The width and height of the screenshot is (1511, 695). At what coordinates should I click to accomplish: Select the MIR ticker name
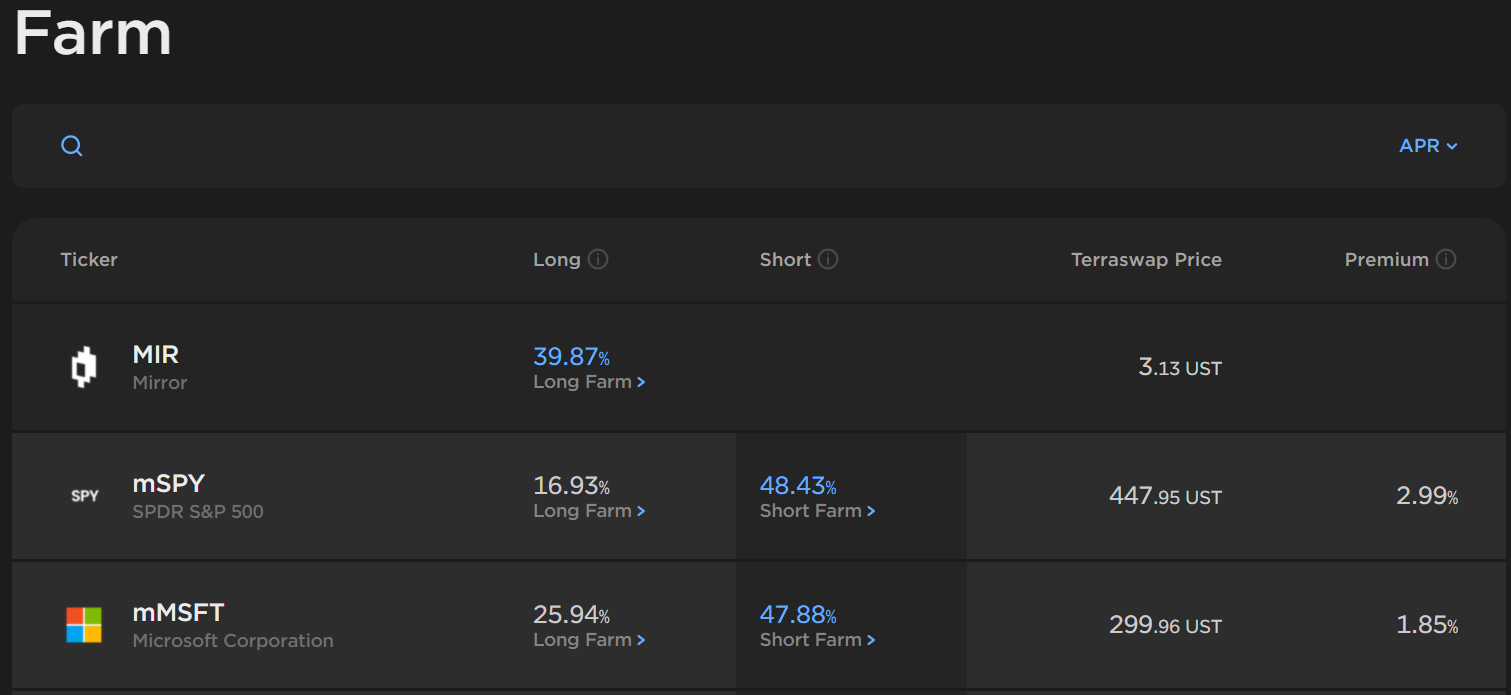click(156, 355)
